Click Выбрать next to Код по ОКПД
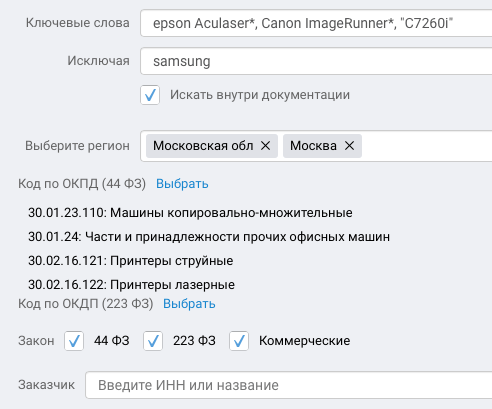The width and height of the screenshot is (492, 409). [x=182, y=184]
